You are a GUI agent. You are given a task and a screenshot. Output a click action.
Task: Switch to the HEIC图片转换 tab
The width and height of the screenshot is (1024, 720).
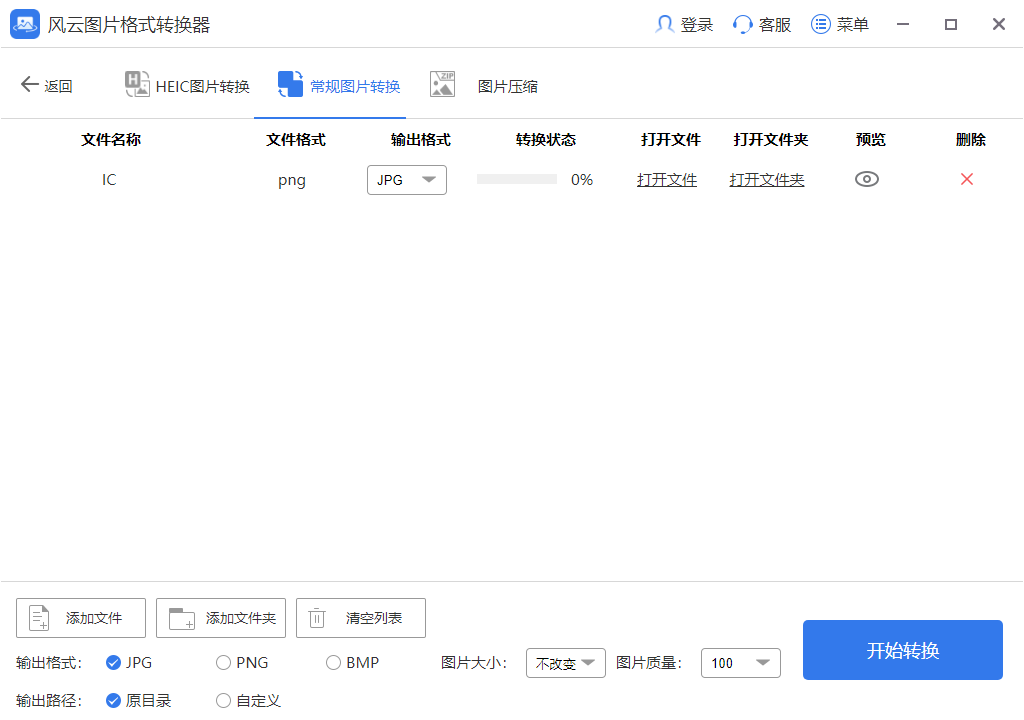pos(188,84)
